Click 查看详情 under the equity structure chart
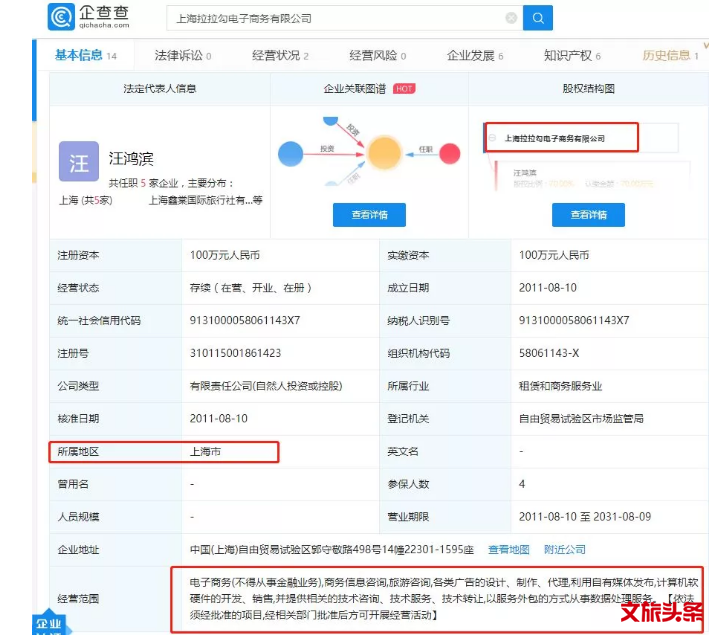Image resolution: width=723 pixels, height=642 pixels. [x=587, y=215]
